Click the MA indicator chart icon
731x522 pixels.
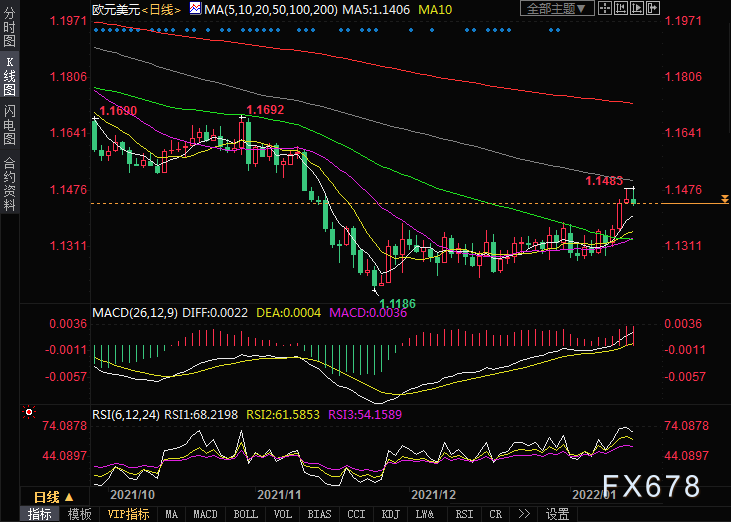195,8
